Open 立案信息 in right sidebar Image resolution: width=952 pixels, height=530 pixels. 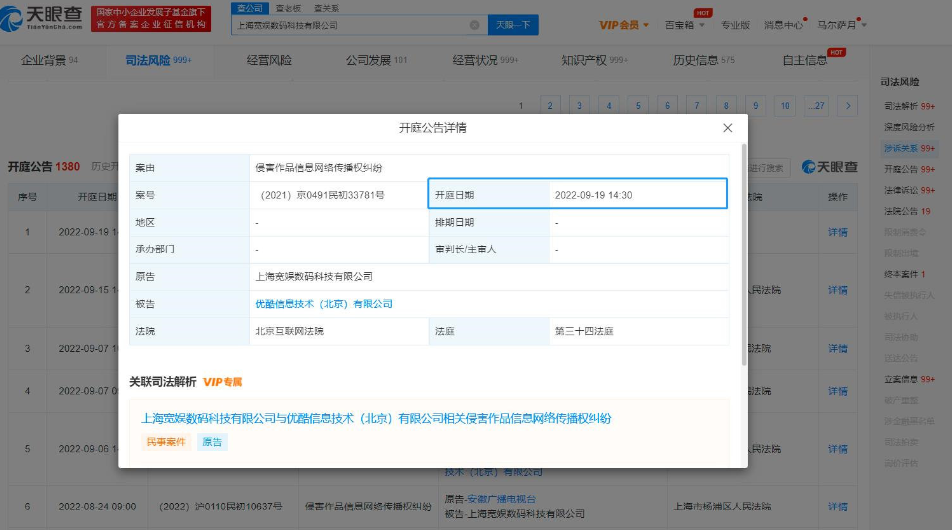(x=909, y=379)
